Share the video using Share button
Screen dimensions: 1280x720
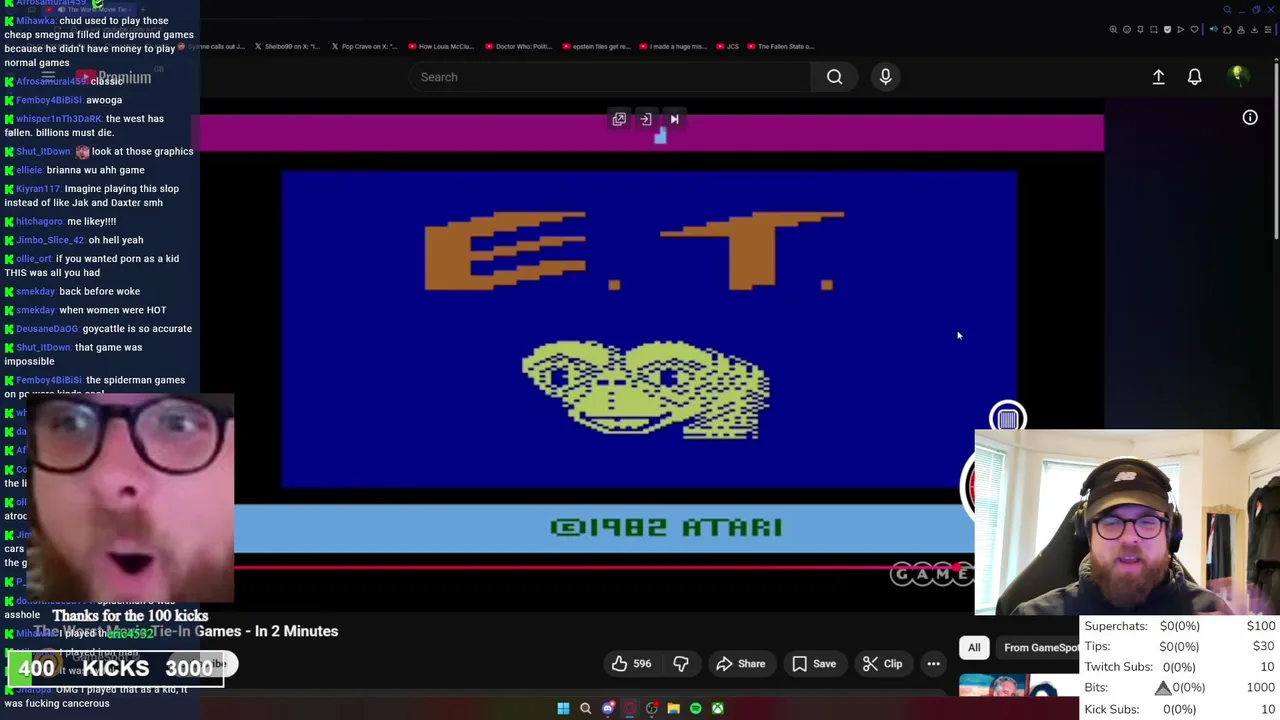pos(740,664)
